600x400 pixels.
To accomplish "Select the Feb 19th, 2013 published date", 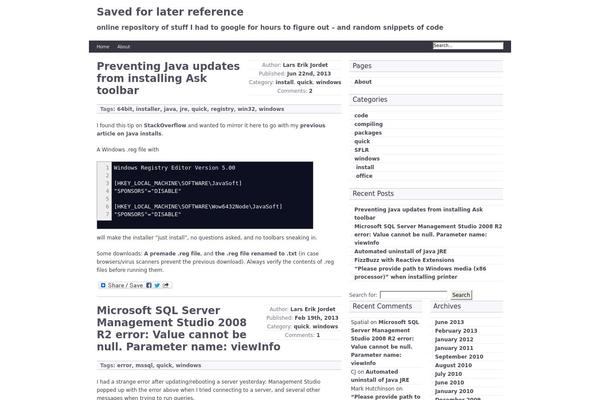I will [x=316, y=318].
